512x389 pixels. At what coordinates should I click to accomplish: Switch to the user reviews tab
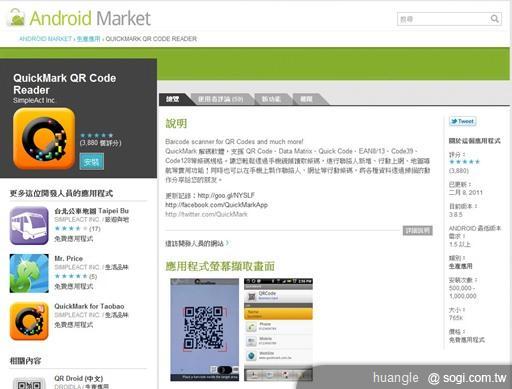(x=220, y=99)
